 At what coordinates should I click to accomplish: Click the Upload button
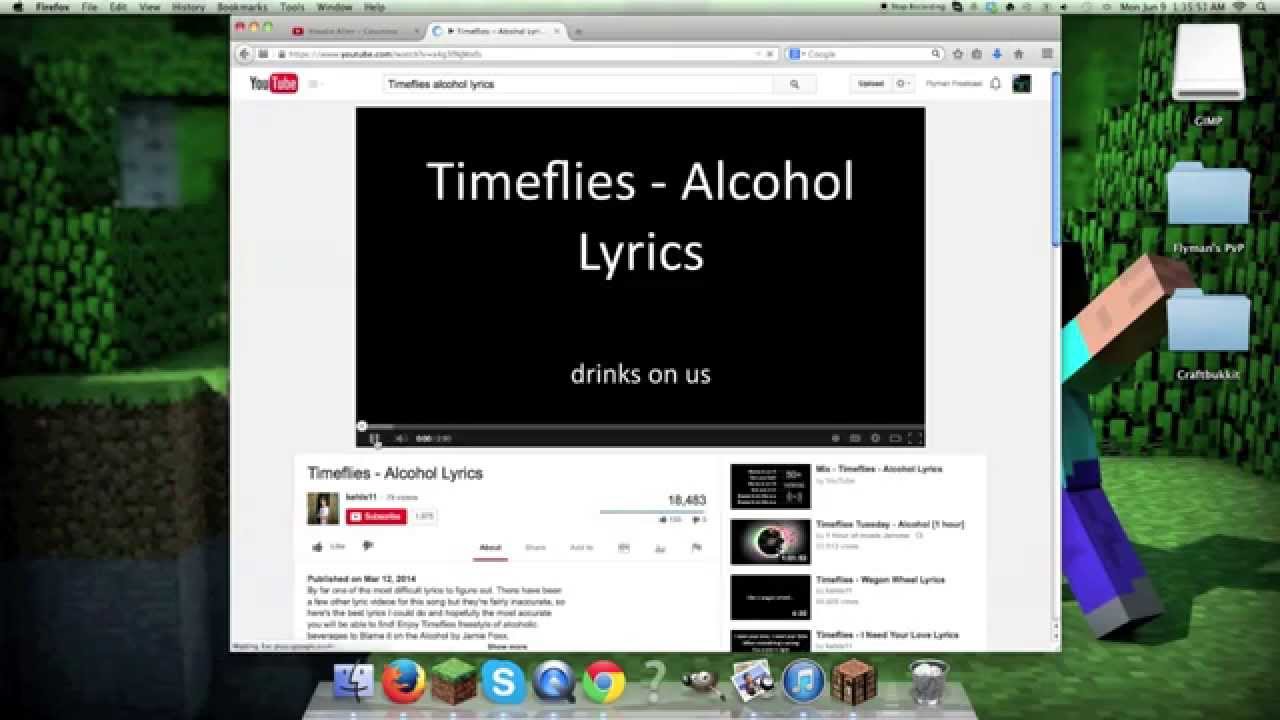pos(870,84)
